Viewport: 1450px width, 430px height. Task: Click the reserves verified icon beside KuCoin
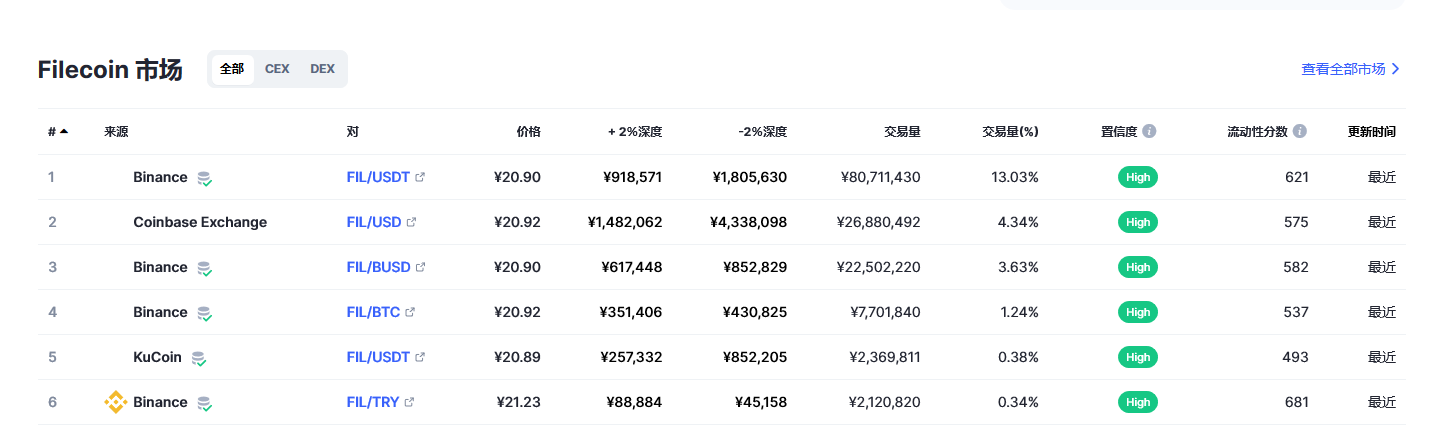(199, 358)
